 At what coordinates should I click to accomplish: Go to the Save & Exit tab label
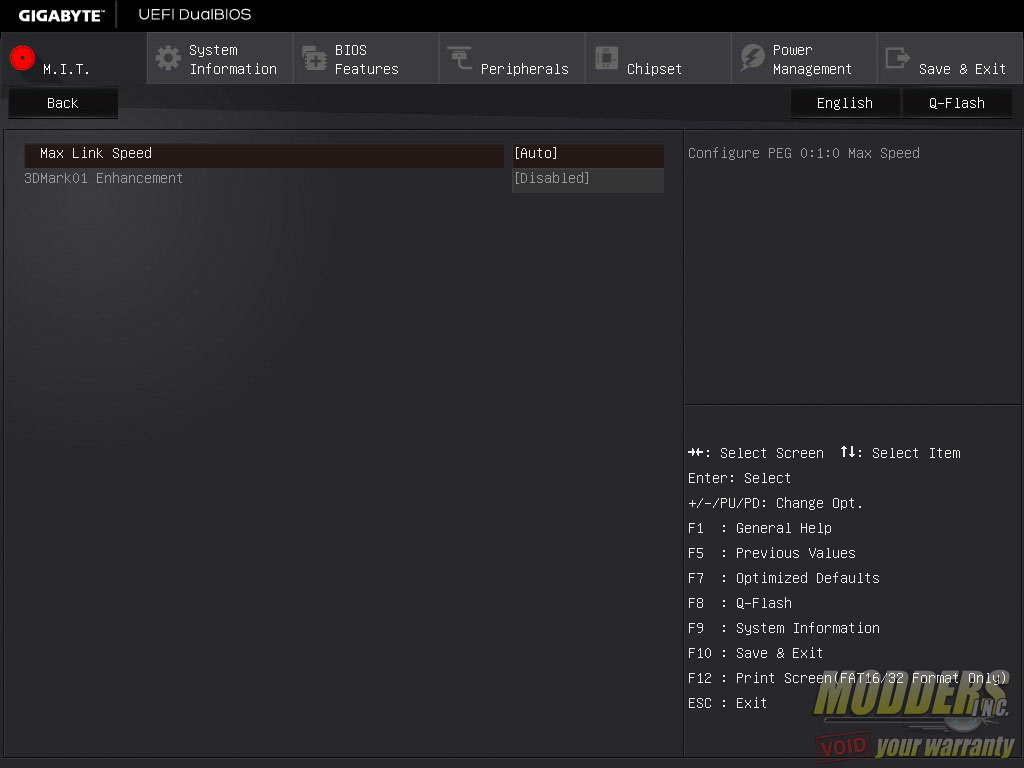pyautogui.click(x=962, y=69)
